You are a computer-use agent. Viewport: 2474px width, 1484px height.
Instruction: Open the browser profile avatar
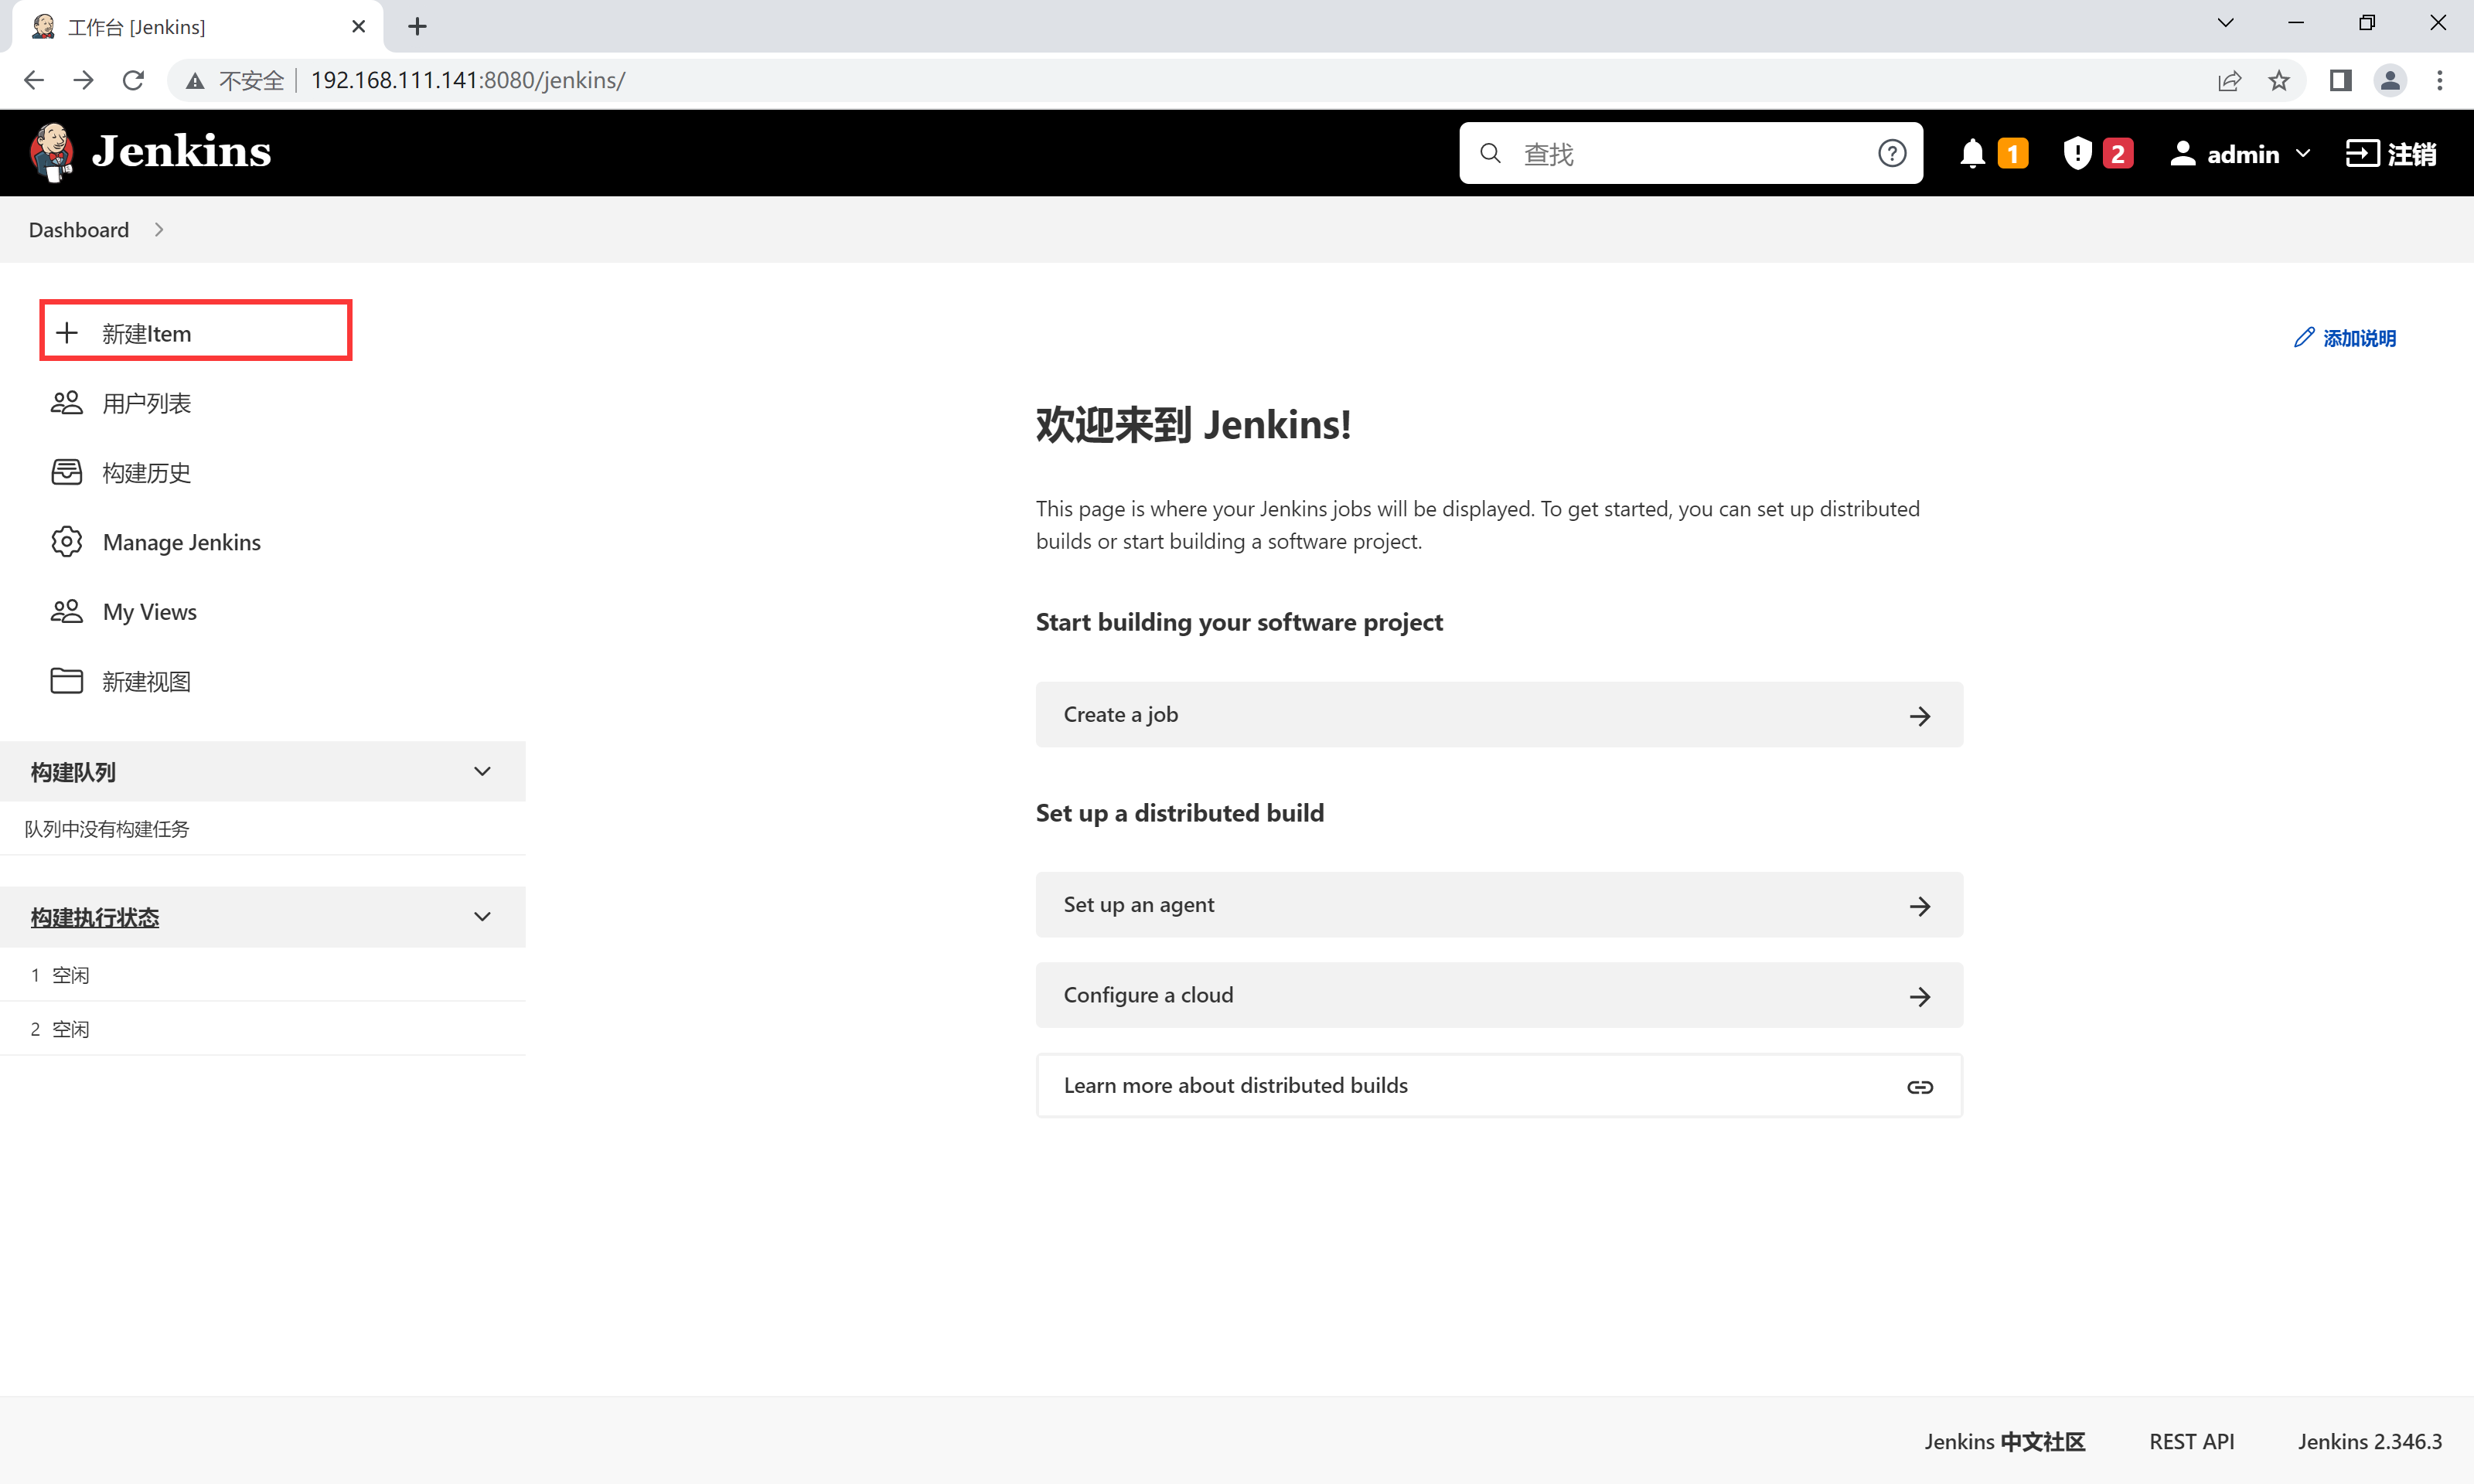2390,80
